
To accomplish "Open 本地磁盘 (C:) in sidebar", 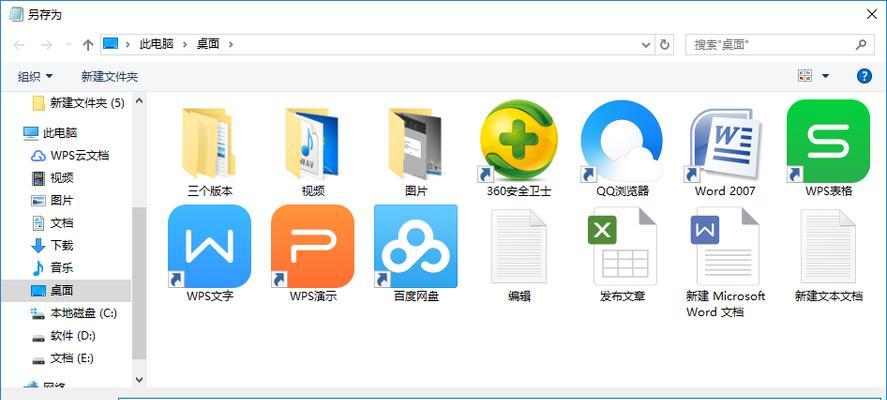I will click(74, 313).
